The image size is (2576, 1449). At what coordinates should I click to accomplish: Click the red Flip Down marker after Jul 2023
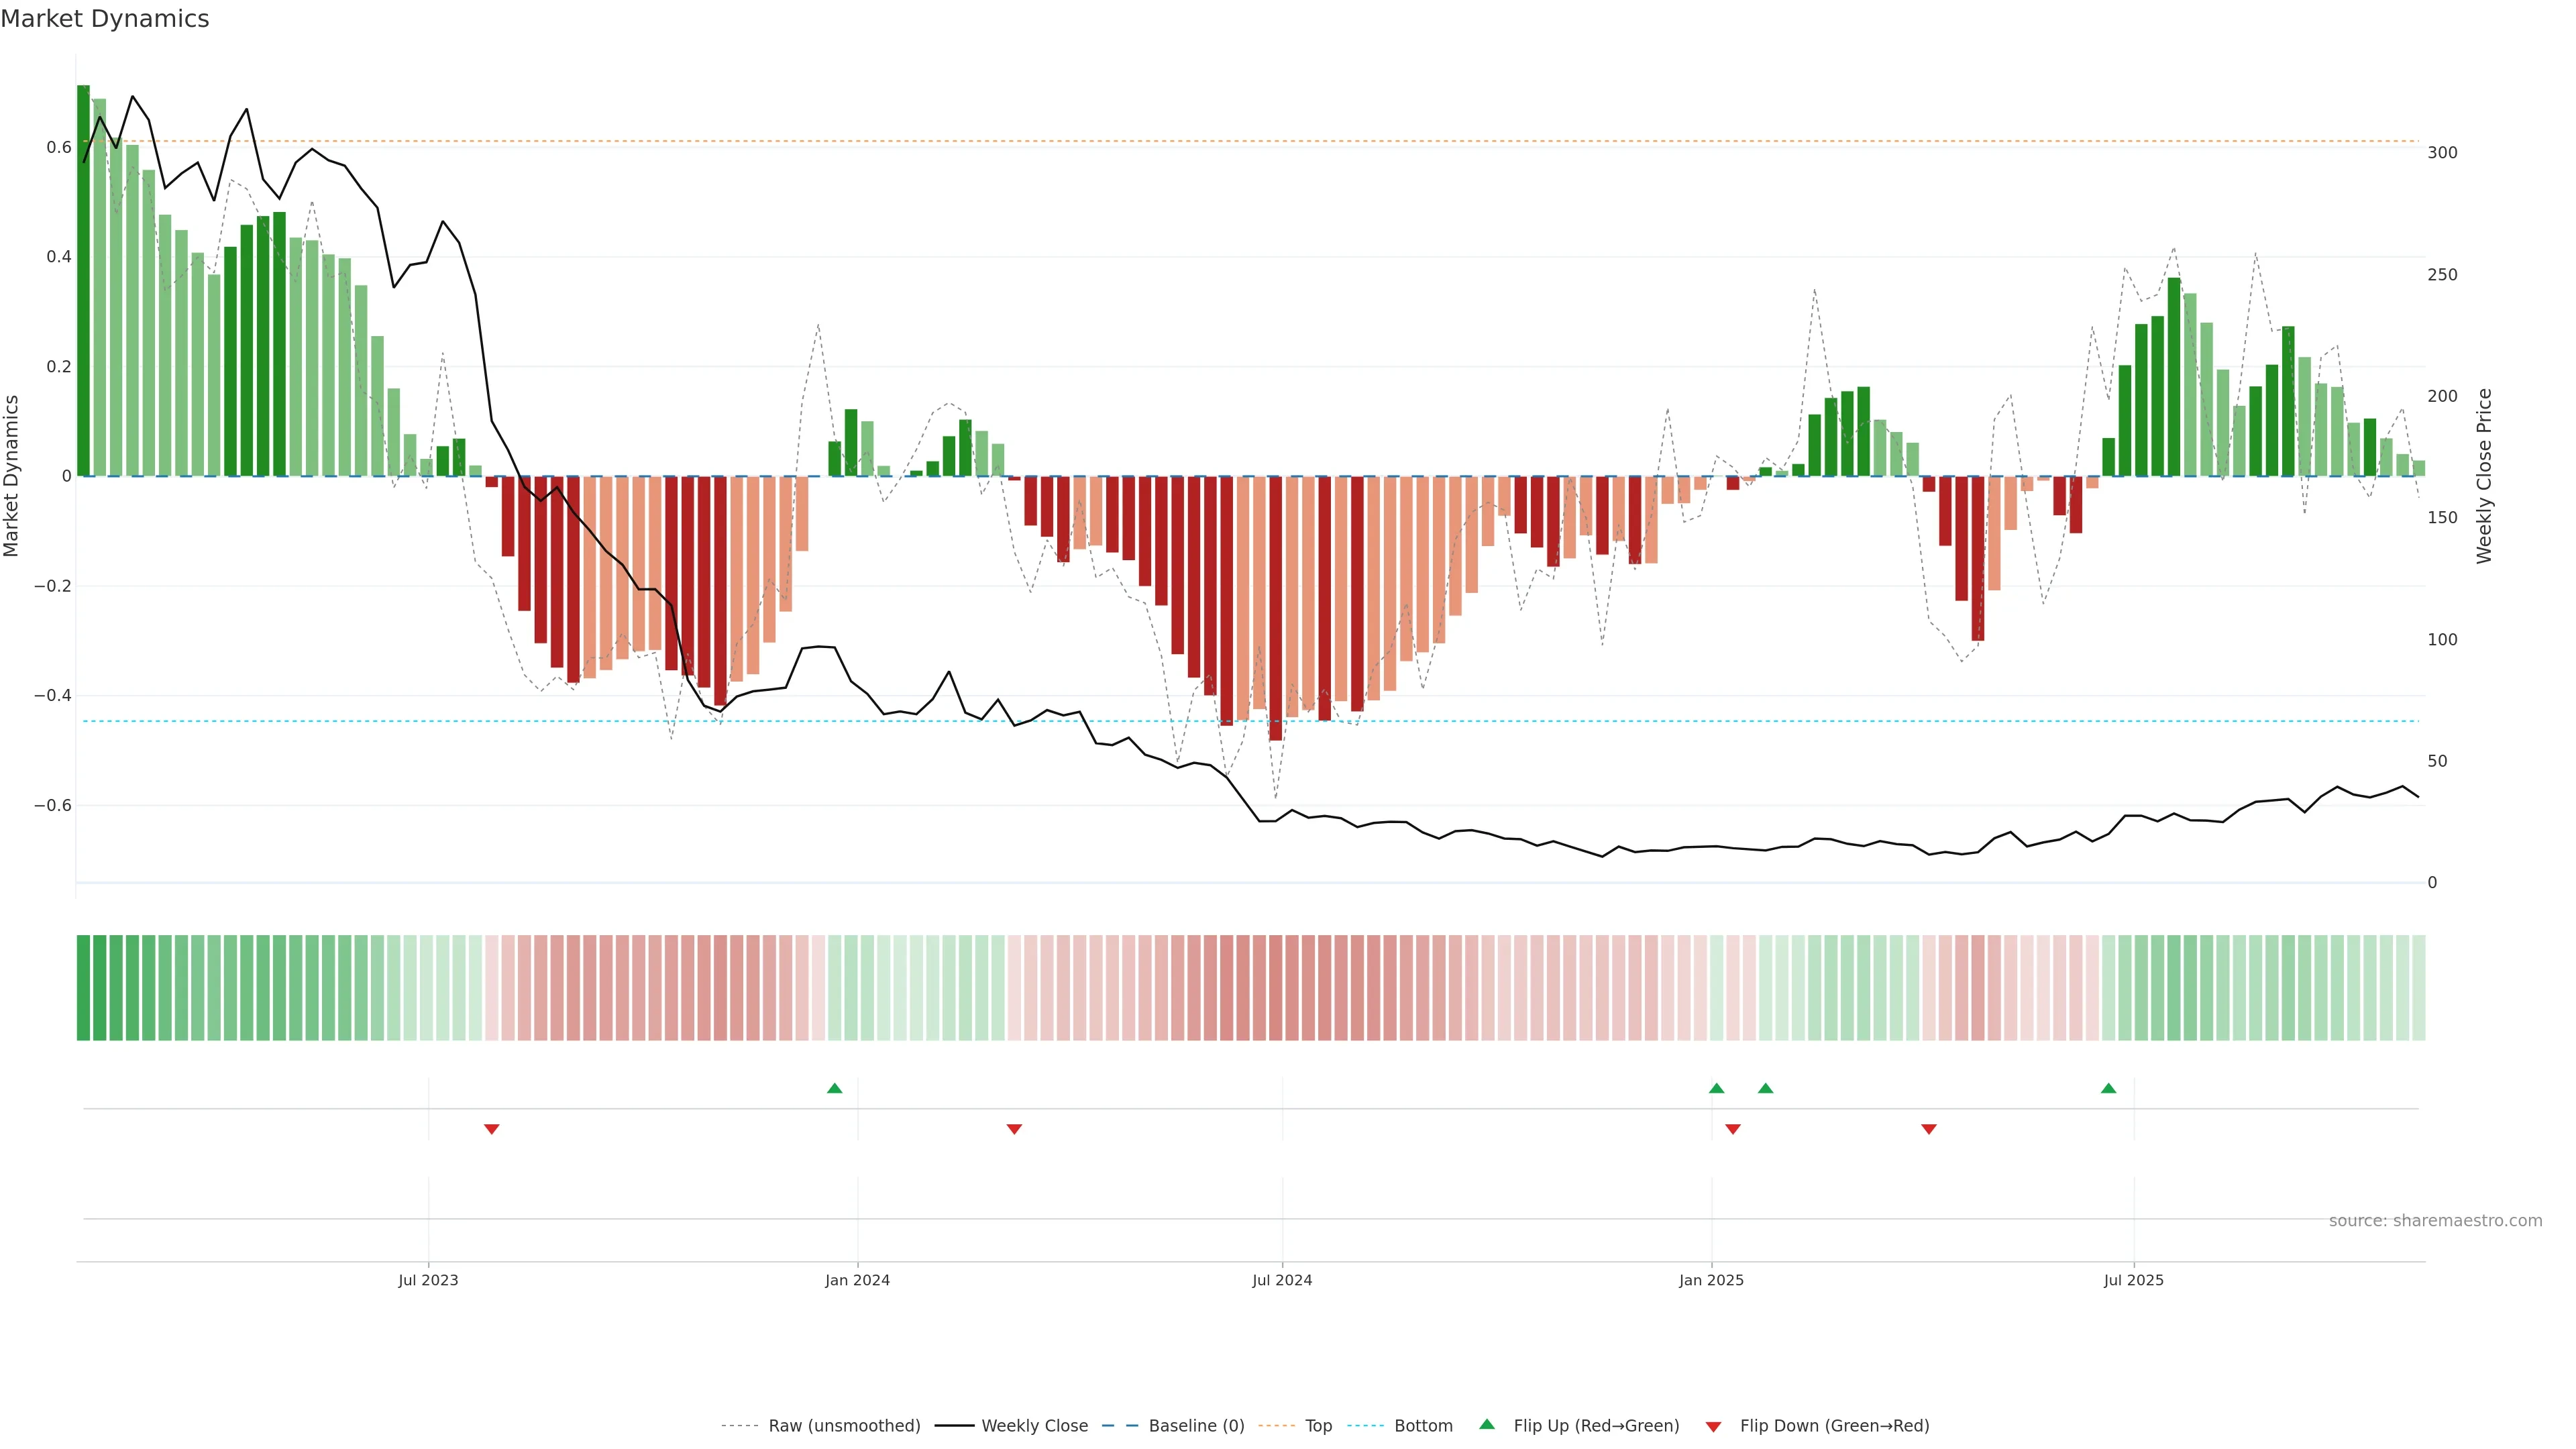click(491, 1129)
